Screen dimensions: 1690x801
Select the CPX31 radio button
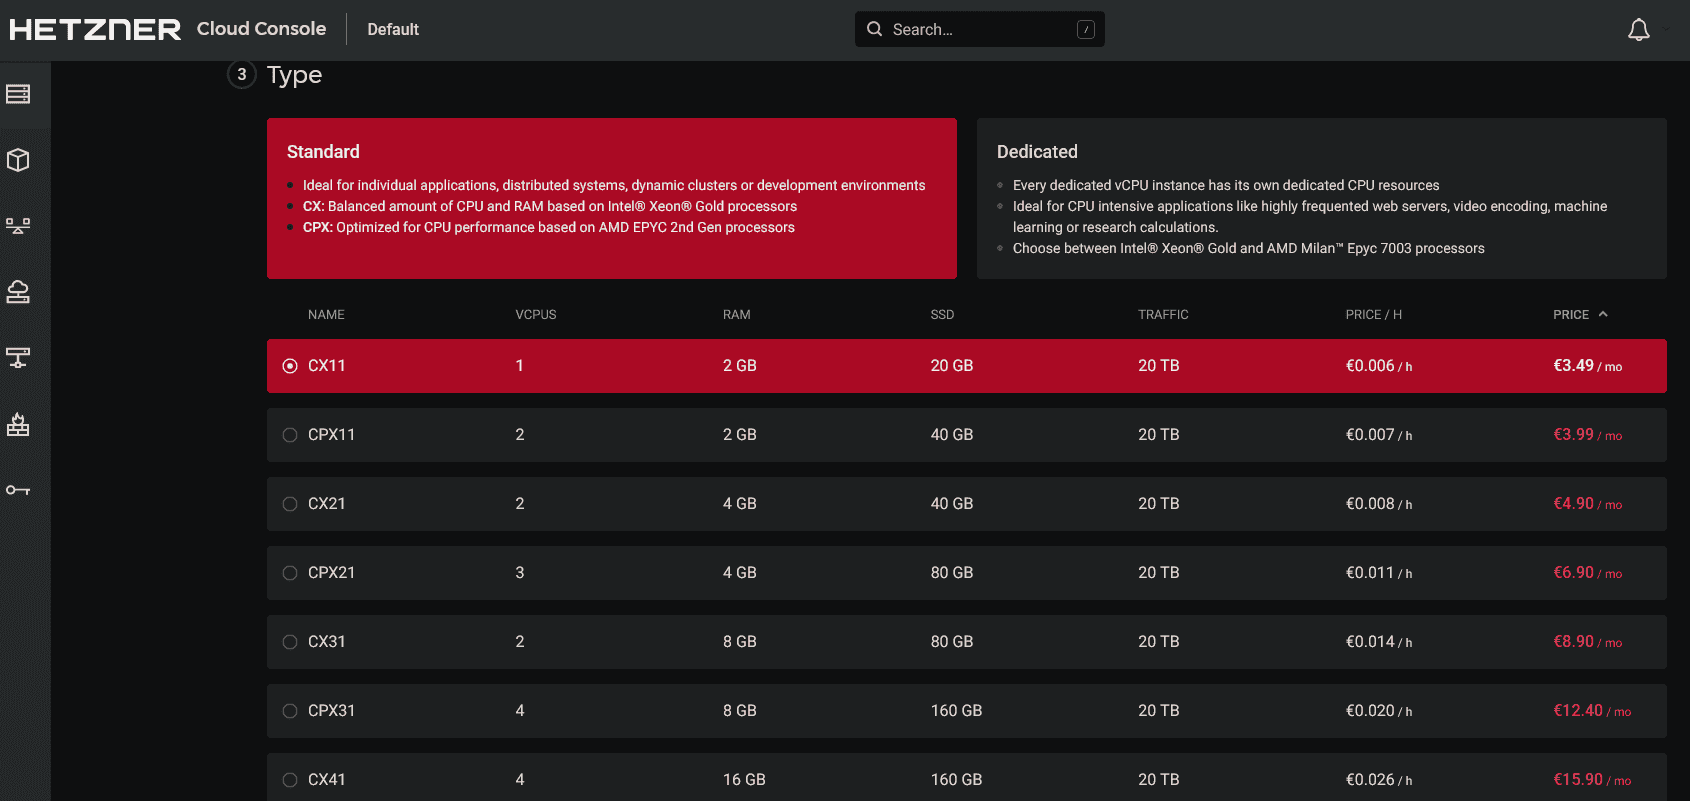click(x=290, y=711)
